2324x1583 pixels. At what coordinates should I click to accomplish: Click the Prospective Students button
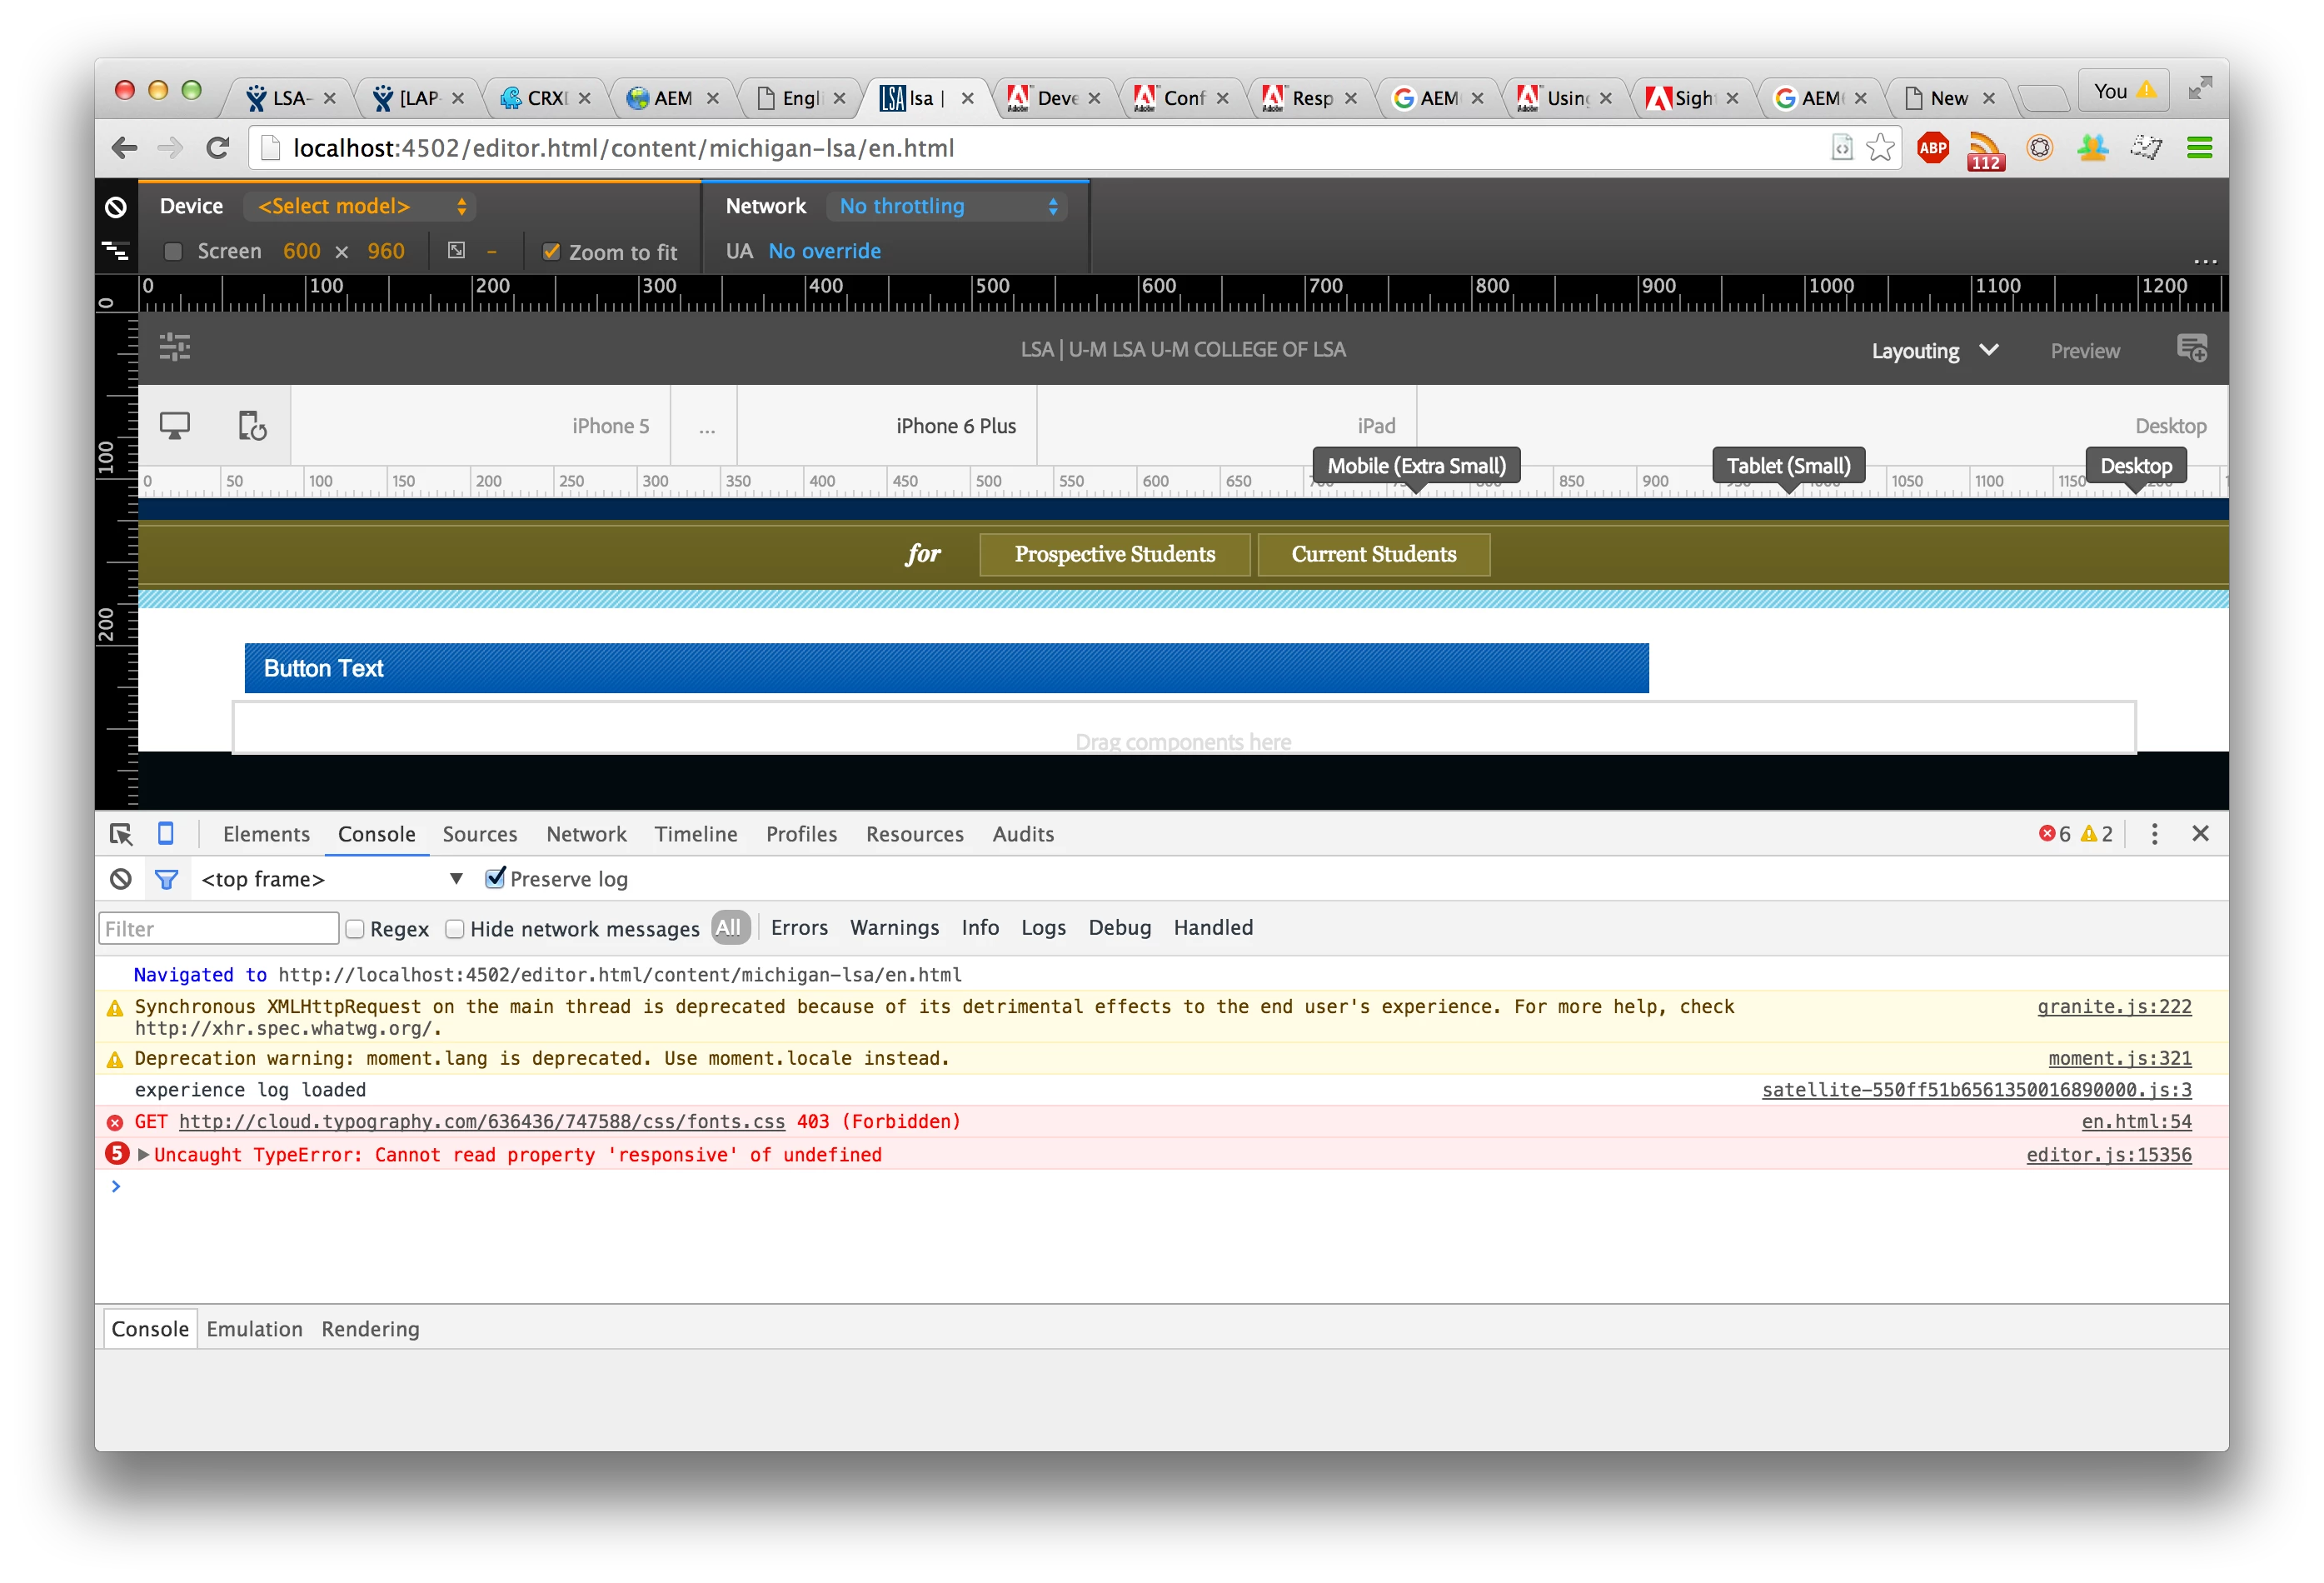click(x=1114, y=554)
